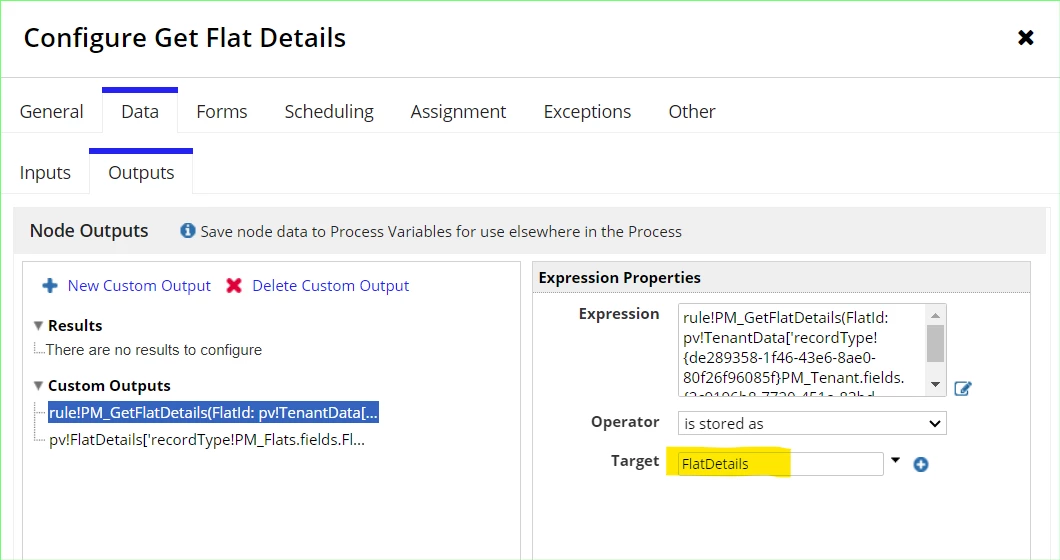Image resolution: width=1060 pixels, height=560 pixels.
Task: Select the rule!PM_GetFlatDetails custom output row
Action: [x=213, y=413]
